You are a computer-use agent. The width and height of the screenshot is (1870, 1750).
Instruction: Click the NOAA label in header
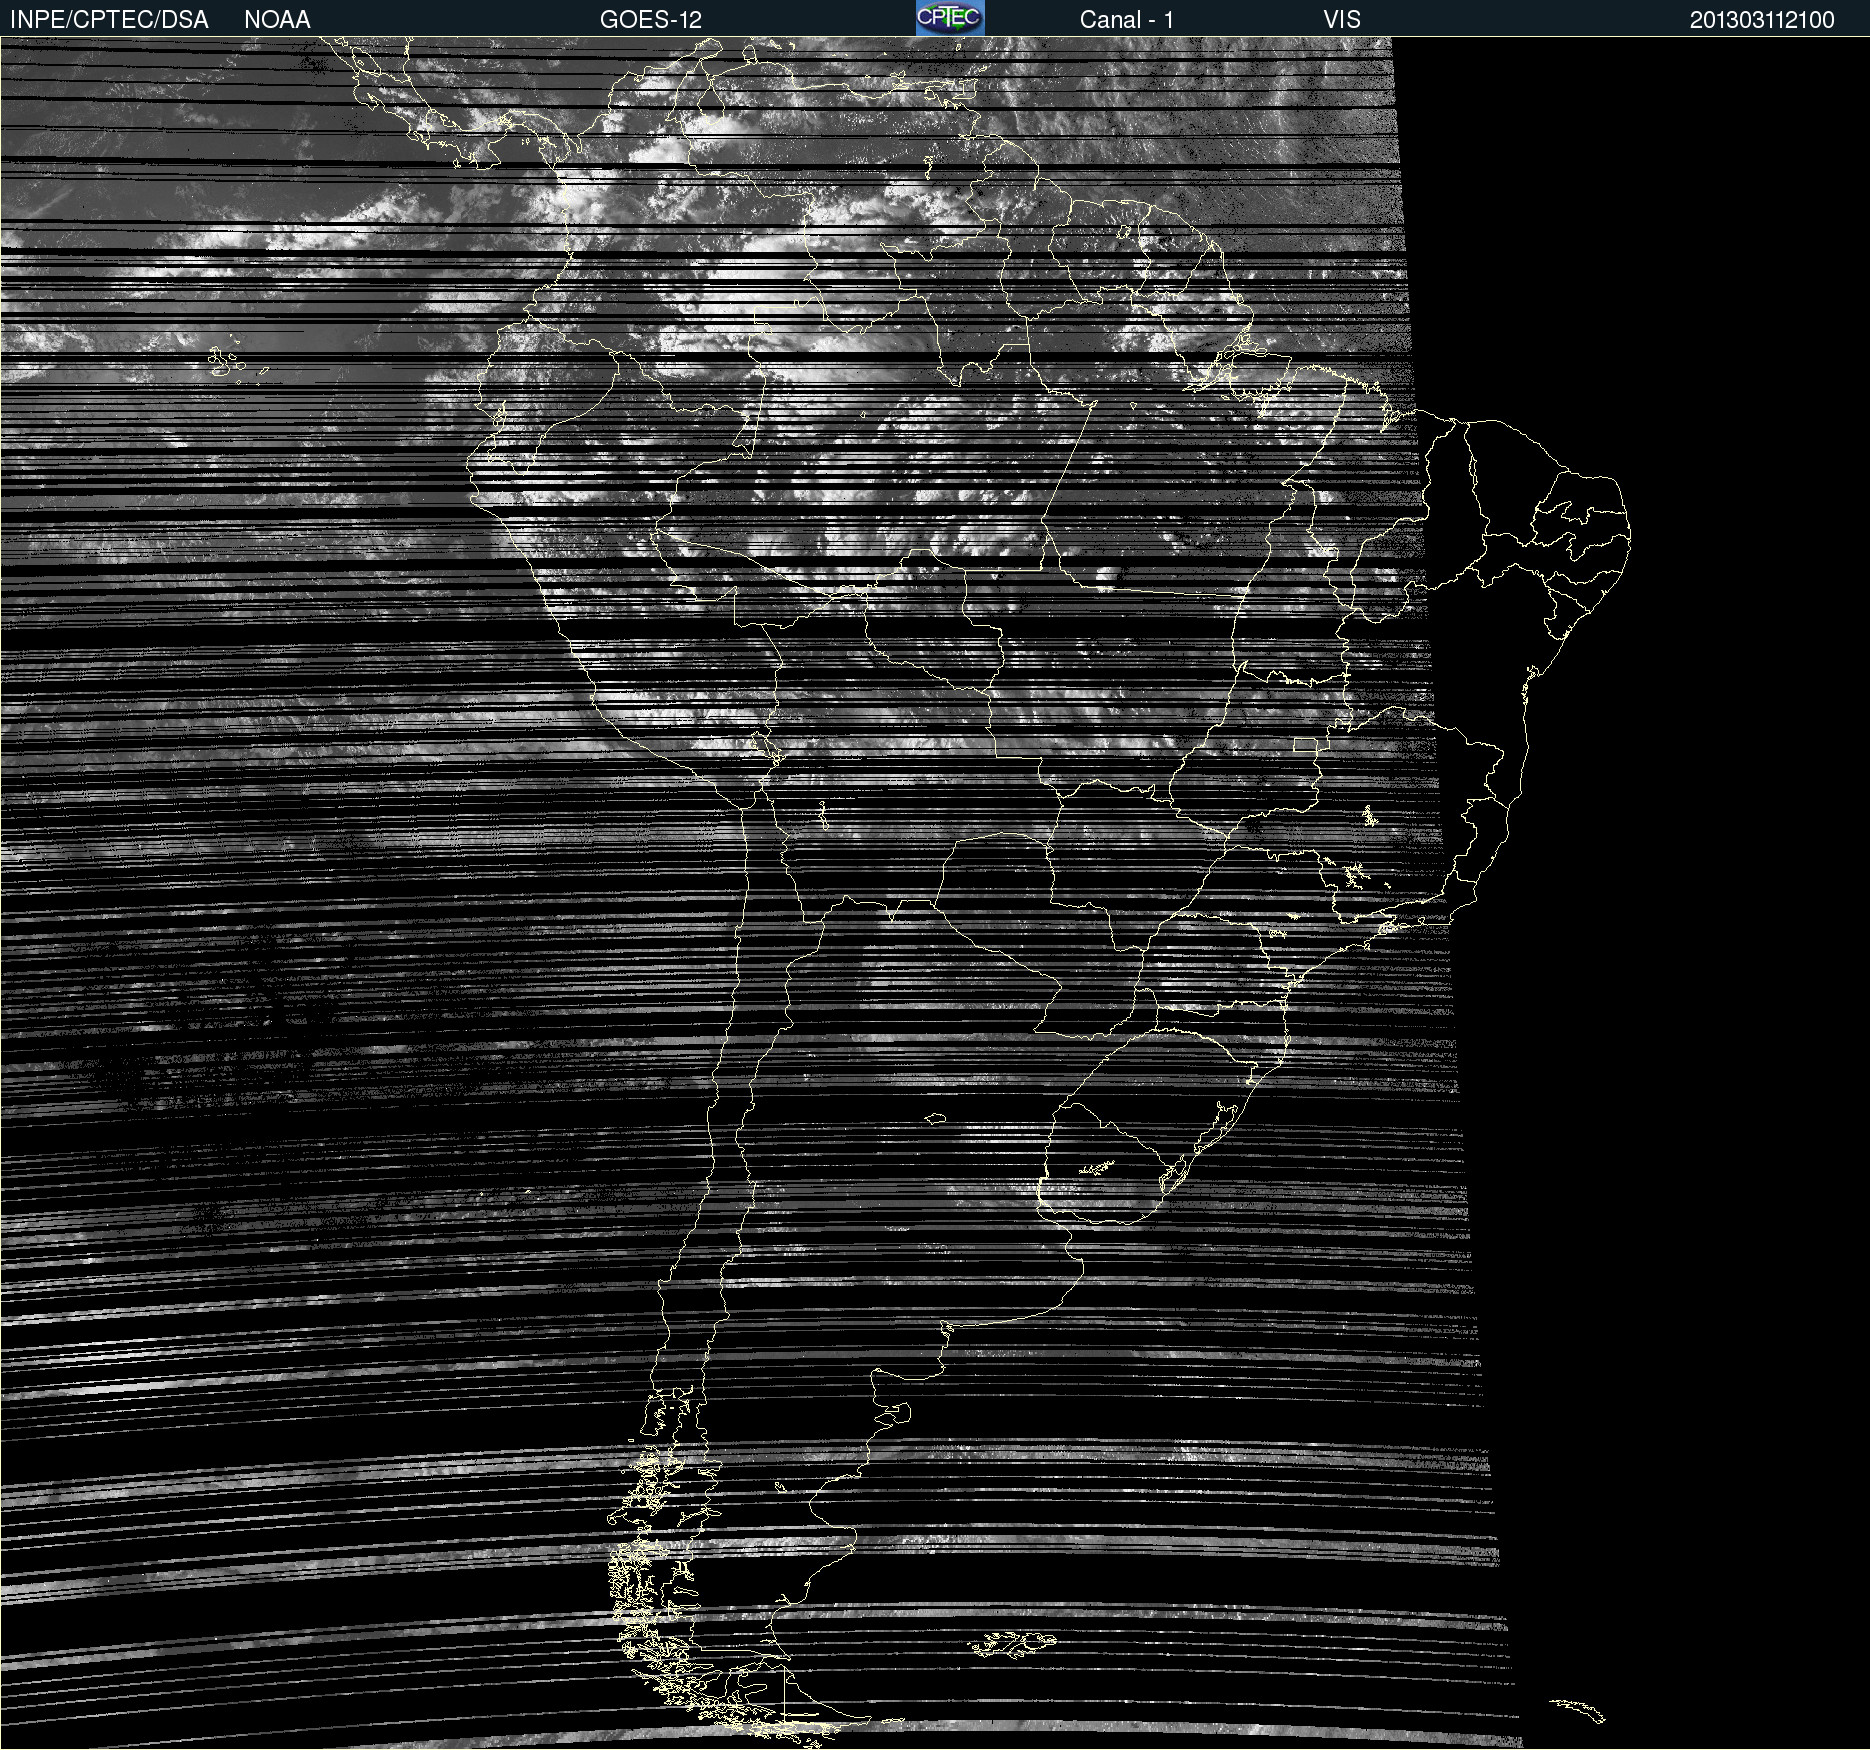(277, 19)
